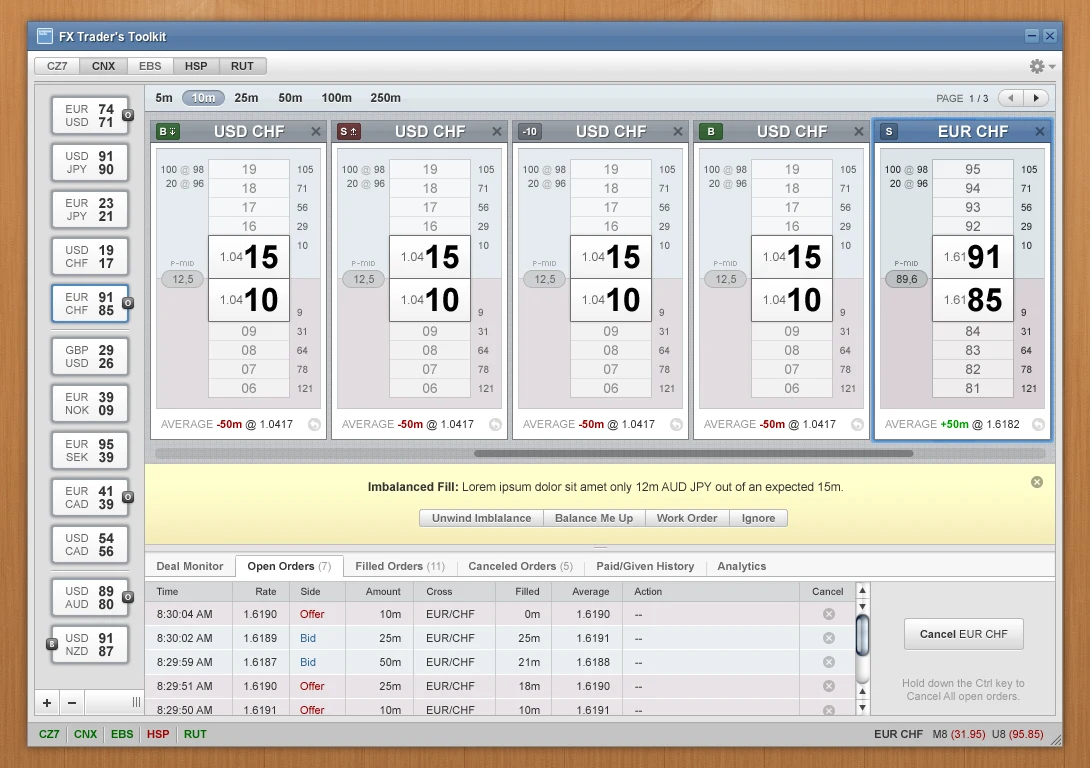Click HSP status in bottom status bar
Screen dimensions: 1090x768
click(x=158, y=734)
